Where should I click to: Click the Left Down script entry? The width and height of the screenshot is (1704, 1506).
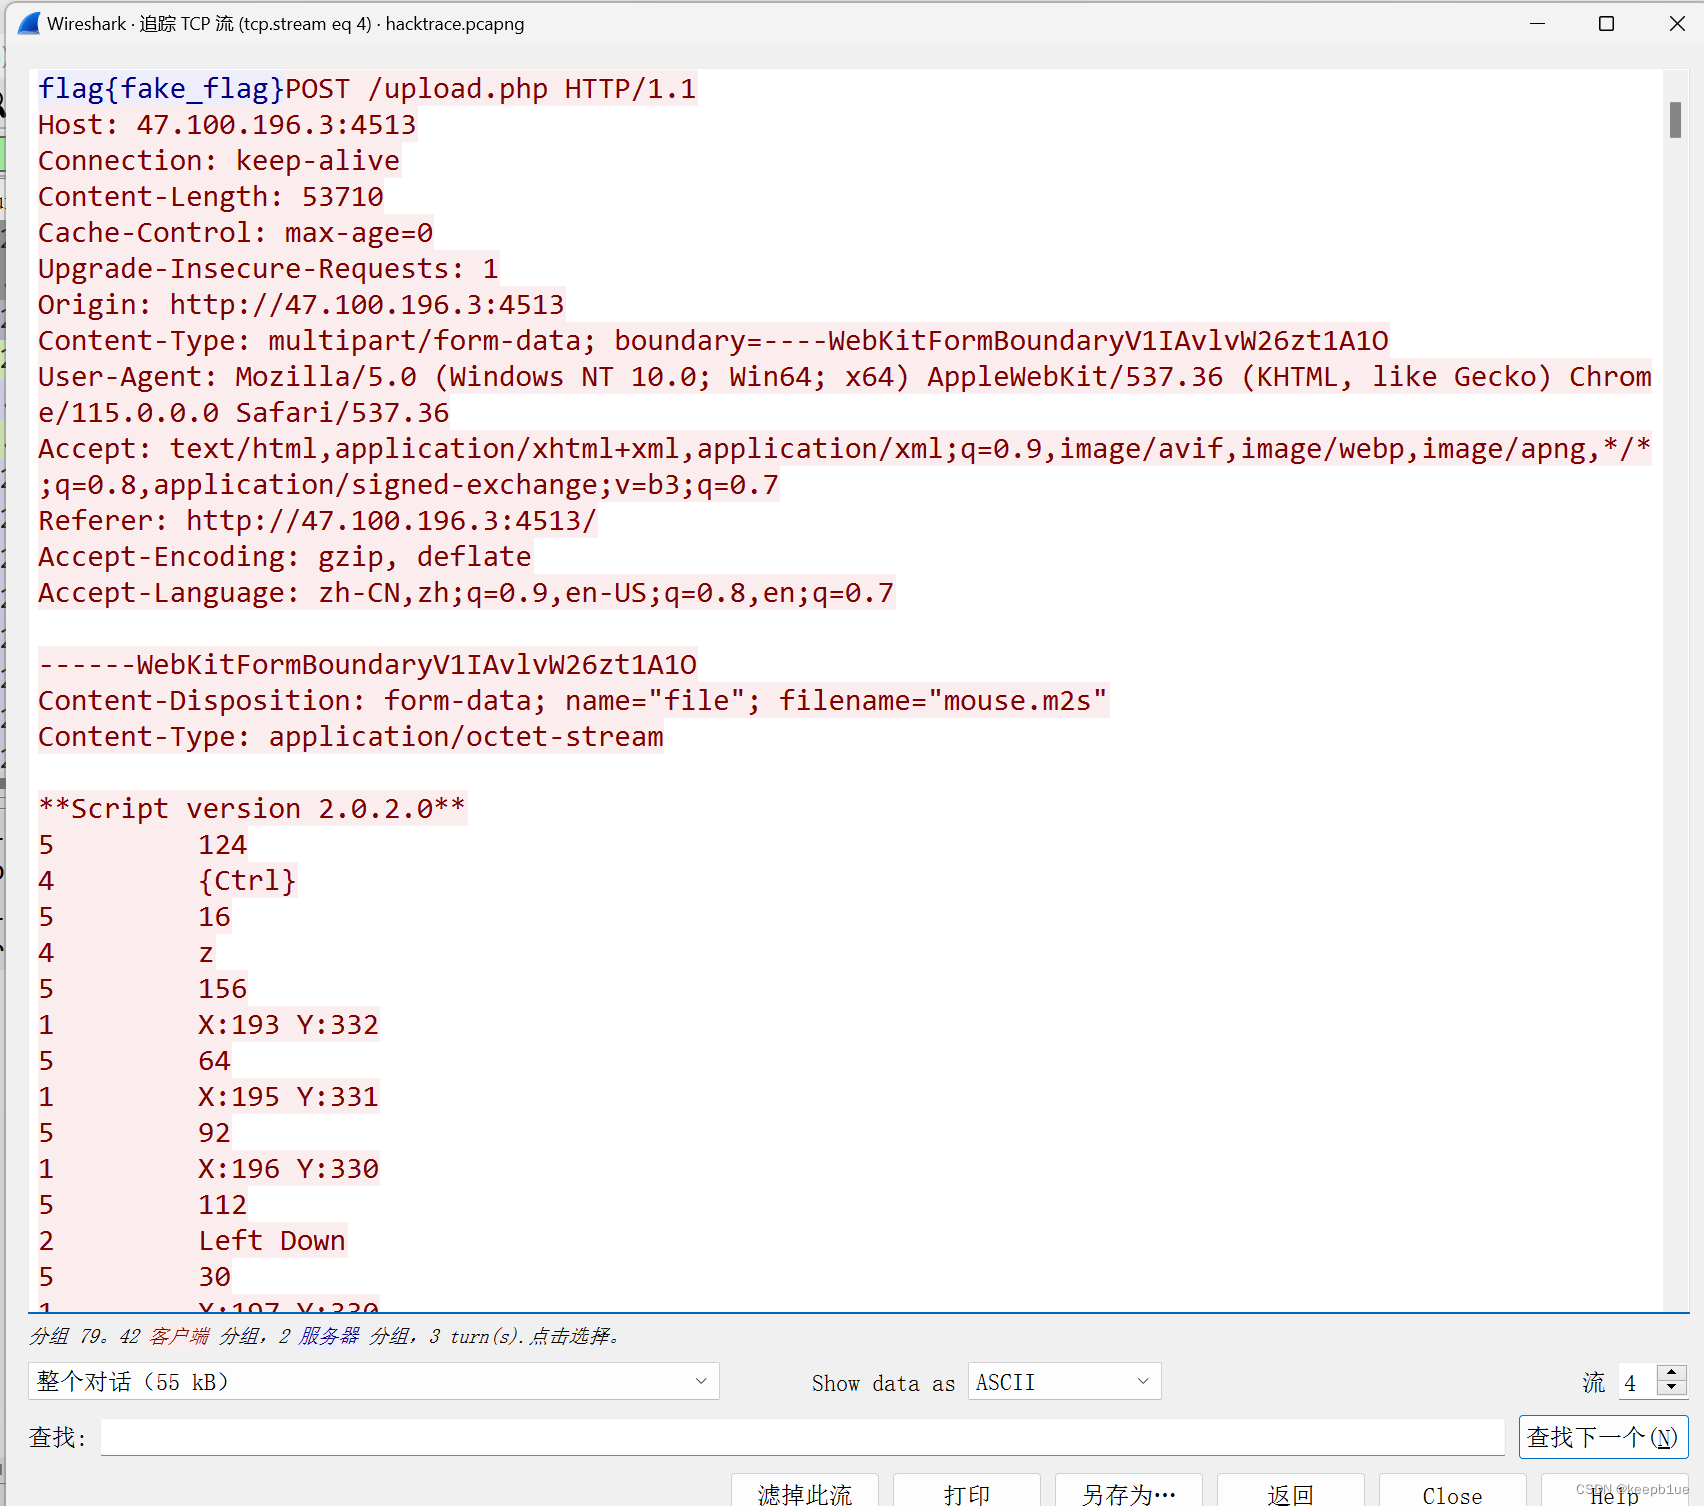(x=272, y=1241)
